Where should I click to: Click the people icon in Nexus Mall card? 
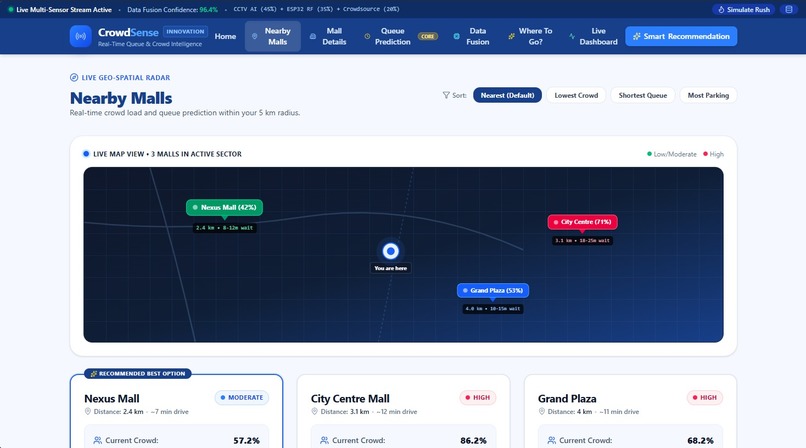pos(97,440)
